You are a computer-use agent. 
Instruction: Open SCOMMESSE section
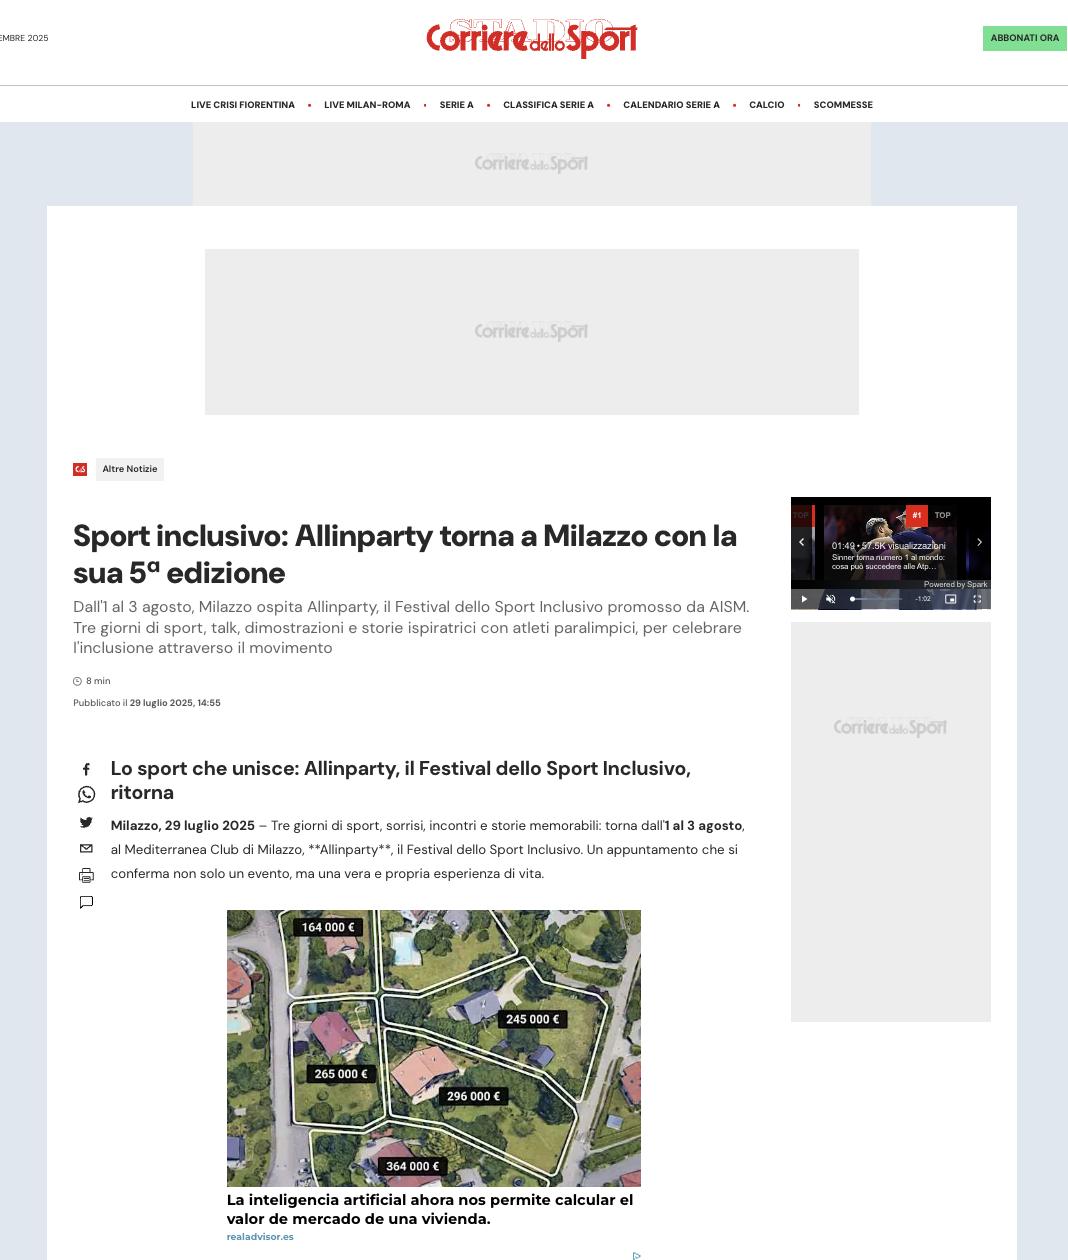pyautogui.click(x=843, y=105)
